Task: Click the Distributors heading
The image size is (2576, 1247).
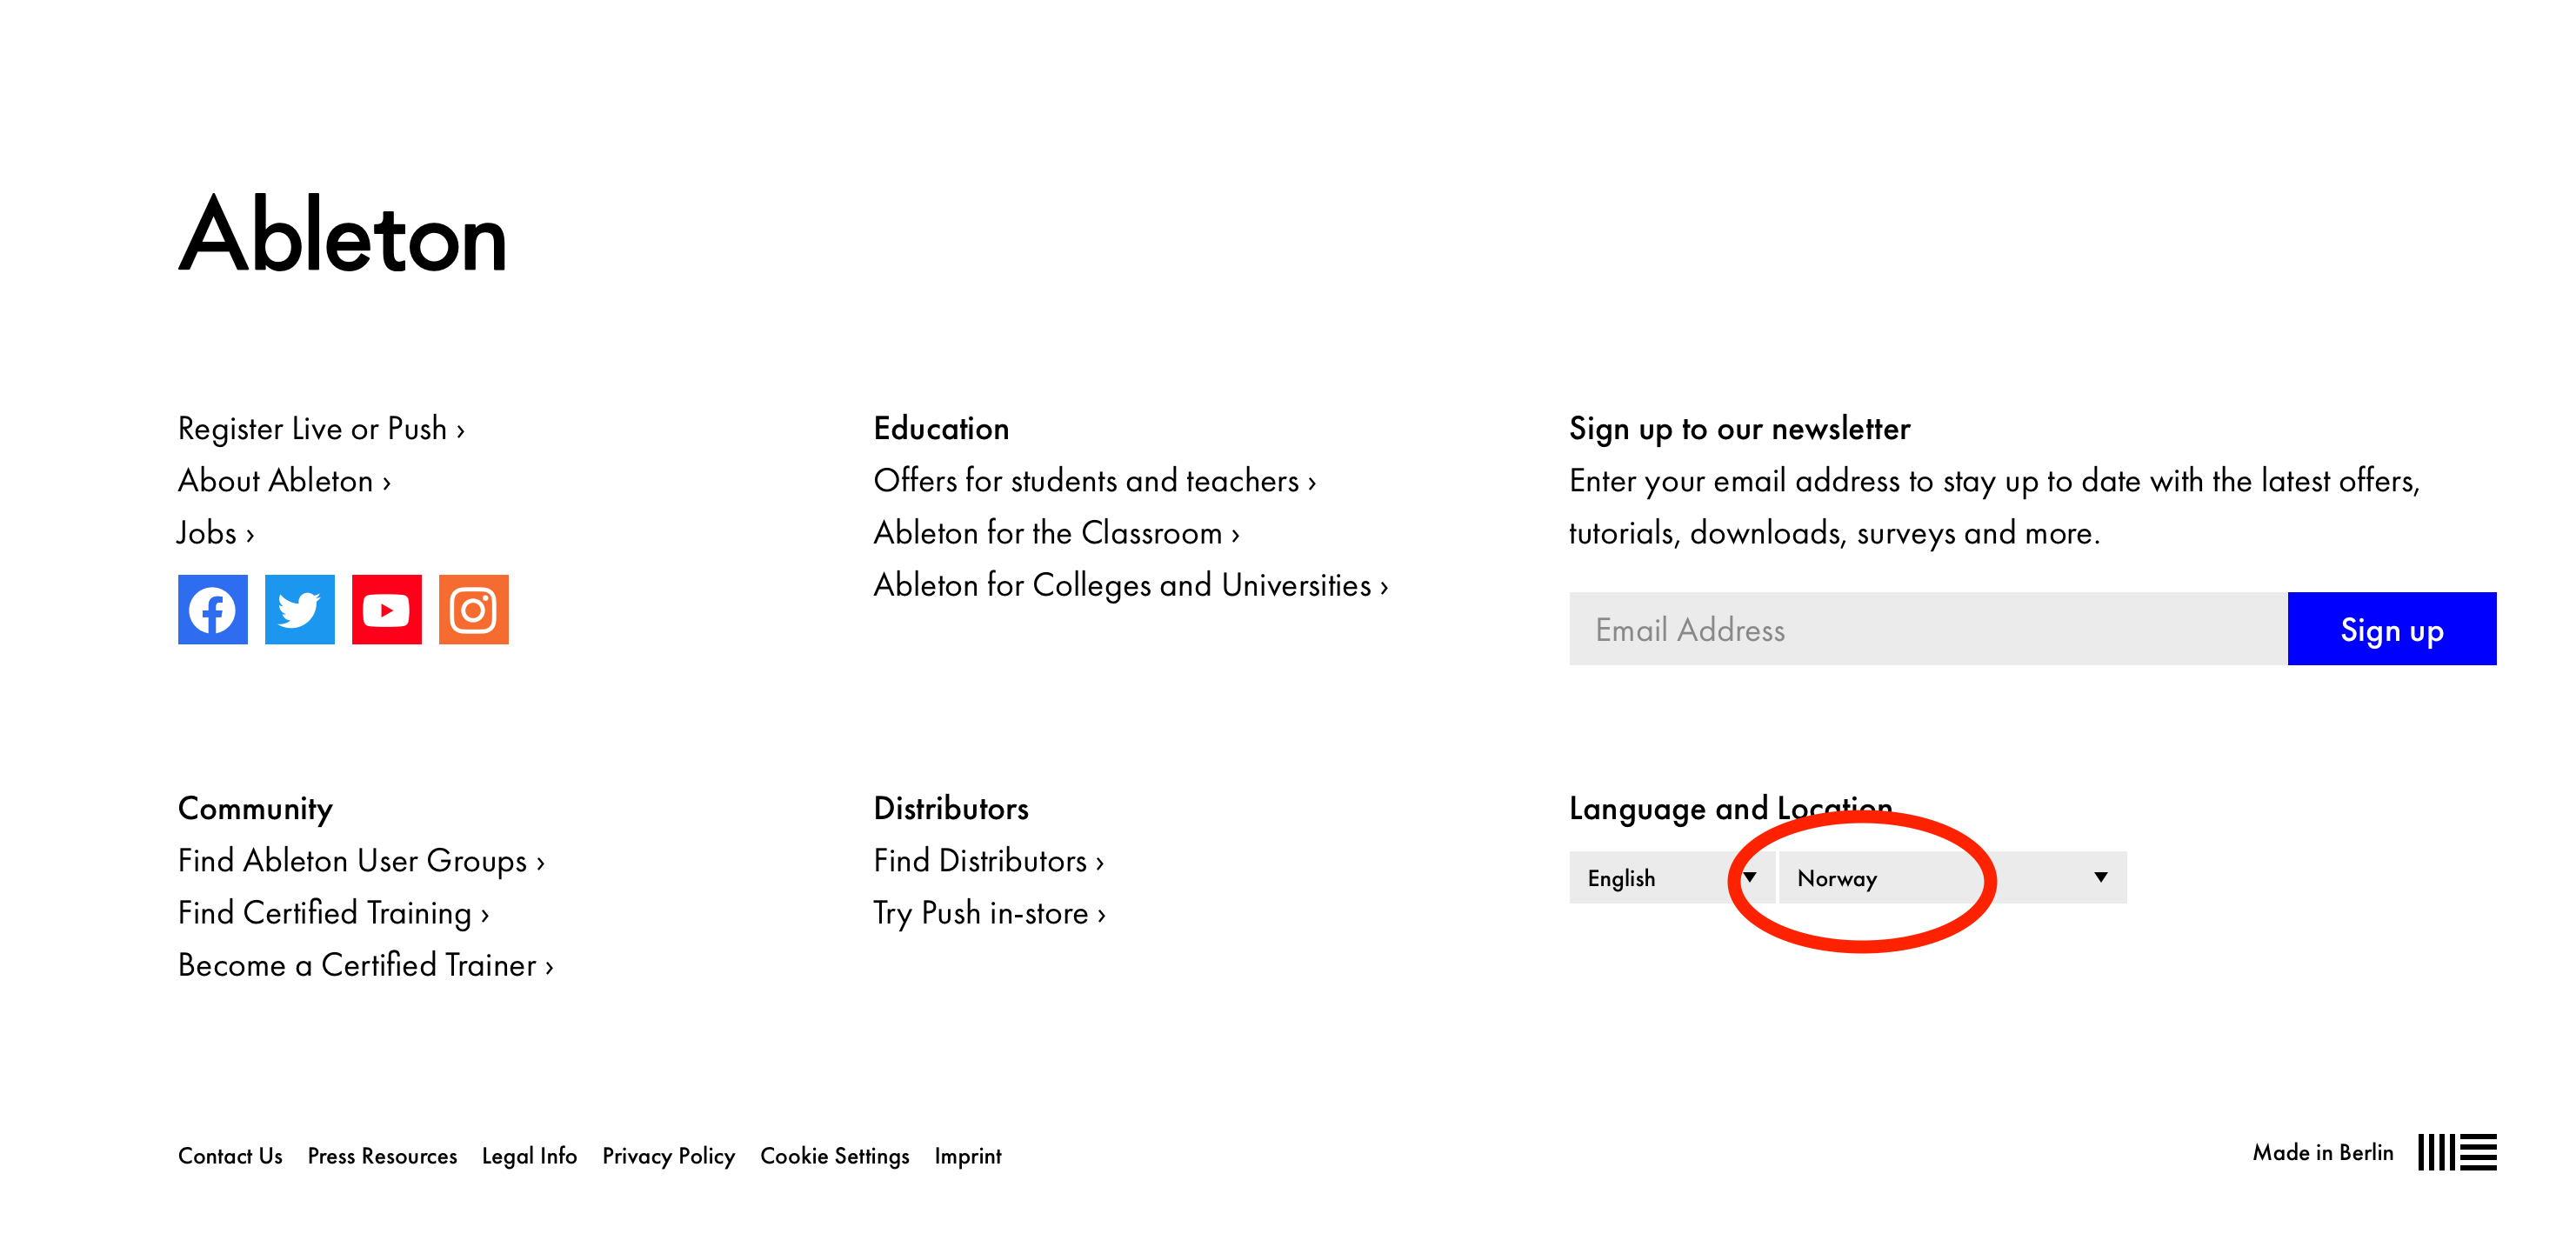Action: click(x=951, y=808)
